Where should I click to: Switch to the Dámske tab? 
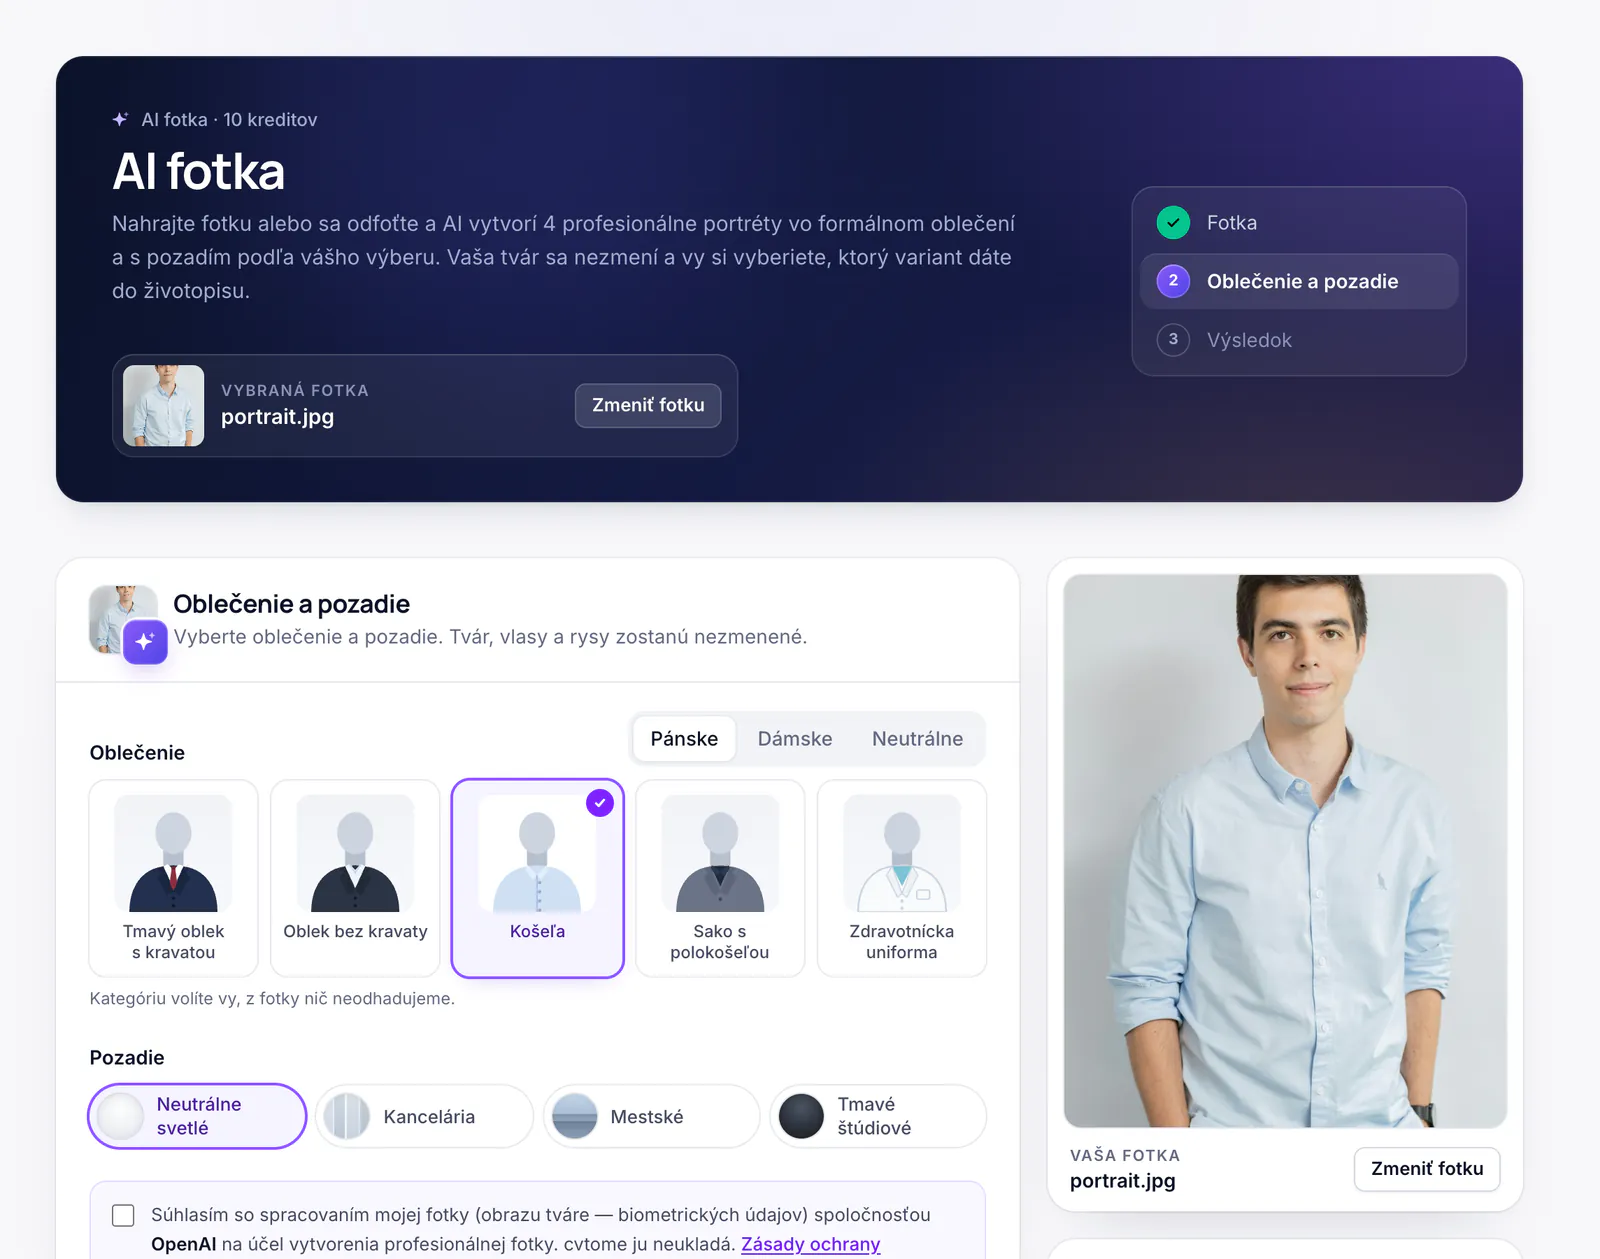click(795, 739)
